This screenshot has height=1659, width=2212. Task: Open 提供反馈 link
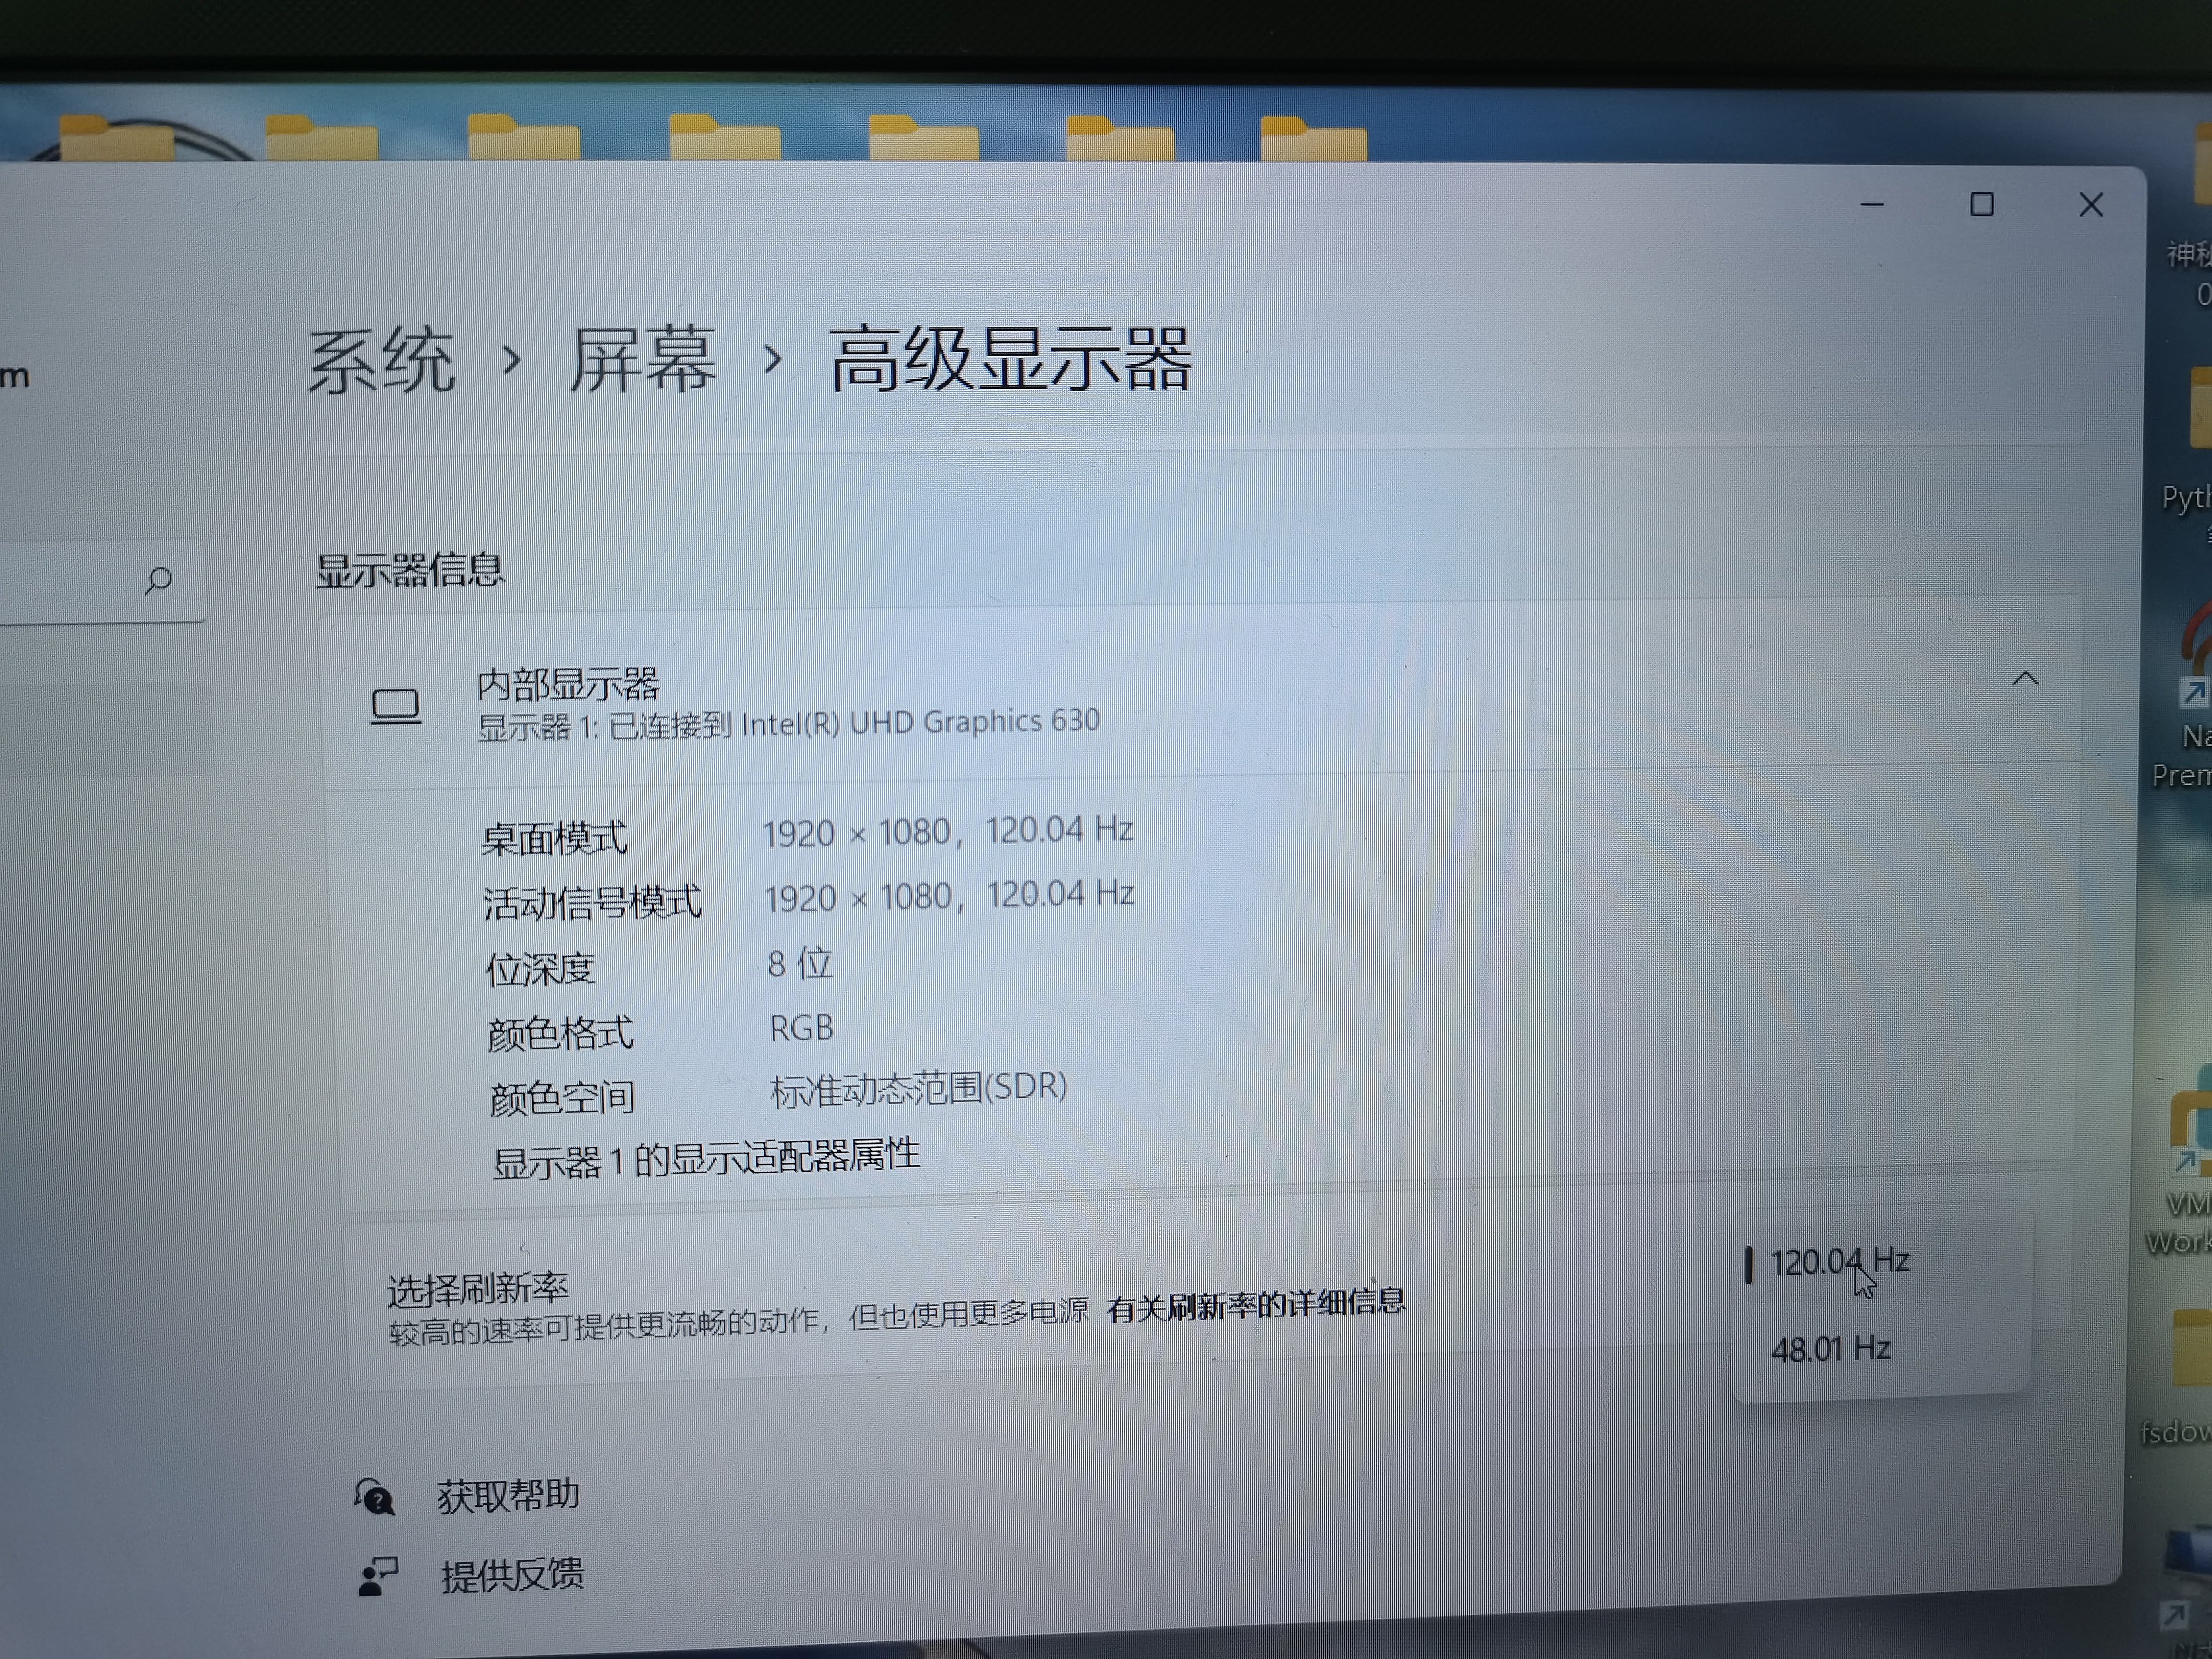[x=513, y=1575]
